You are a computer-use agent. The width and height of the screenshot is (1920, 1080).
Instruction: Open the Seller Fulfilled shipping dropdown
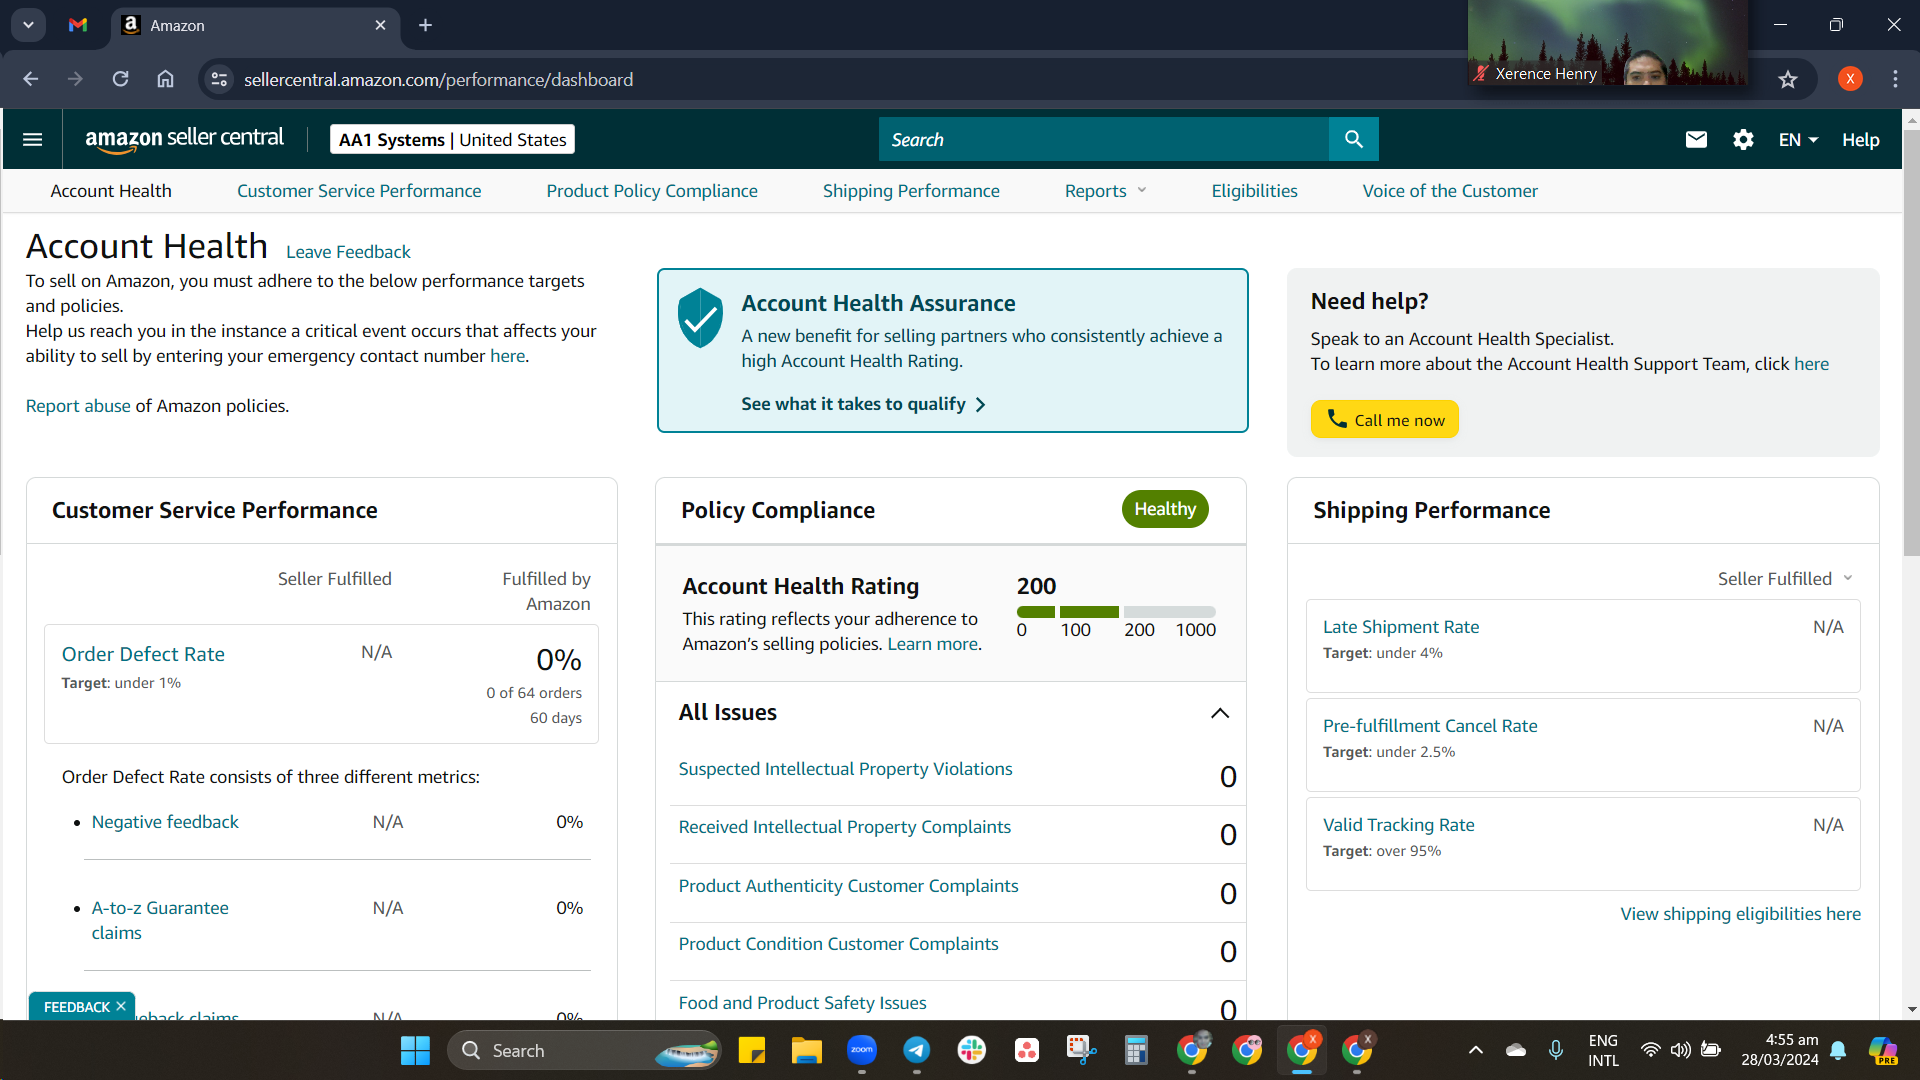(x=1786, y=579)
